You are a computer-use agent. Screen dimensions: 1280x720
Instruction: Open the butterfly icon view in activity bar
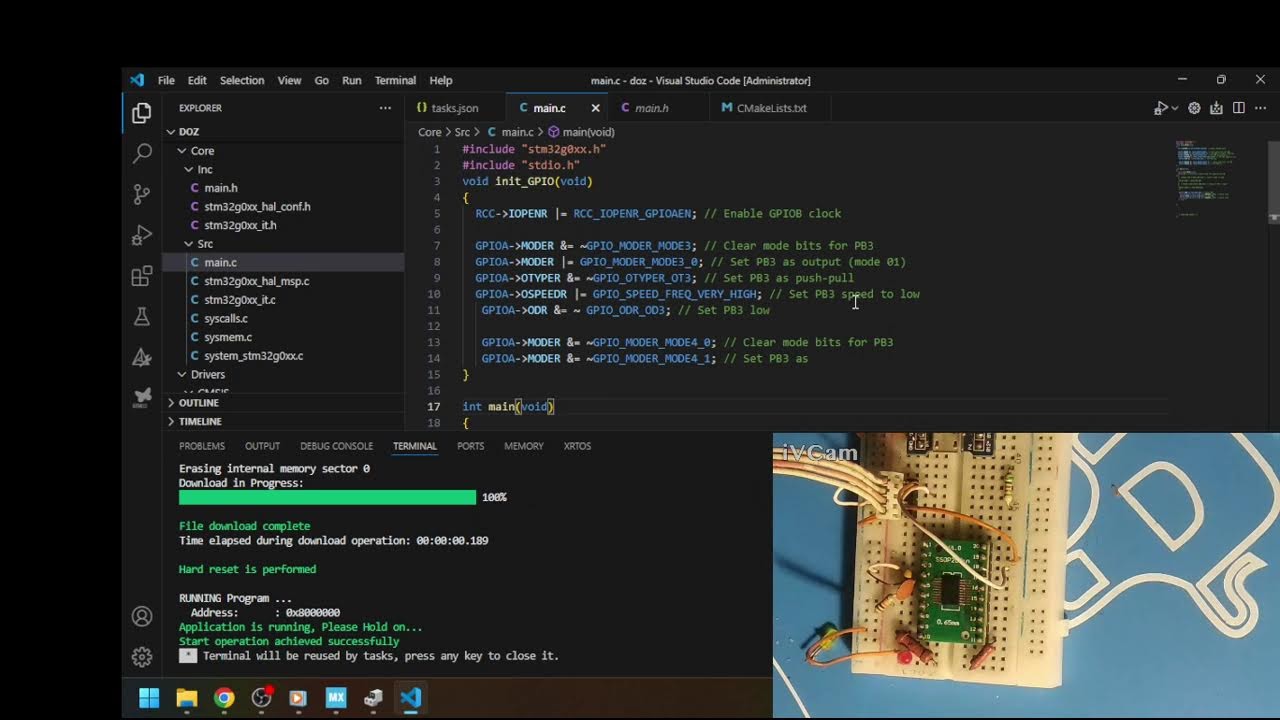(x=142, y=397)
